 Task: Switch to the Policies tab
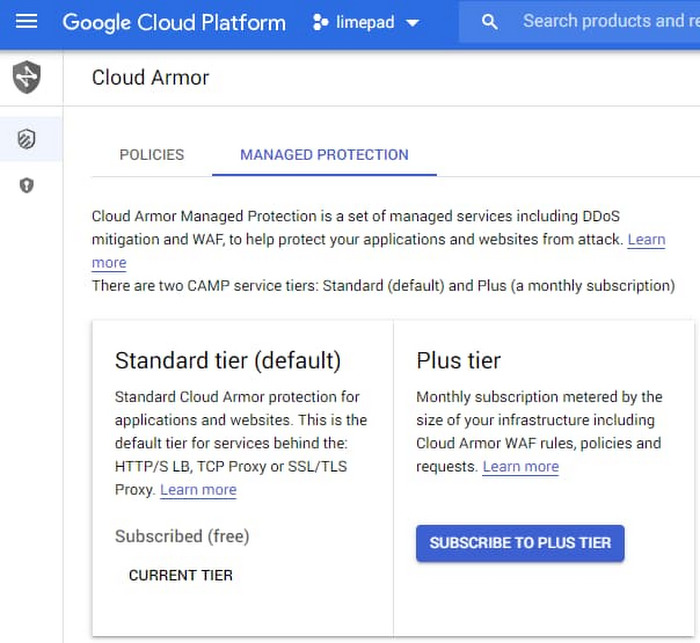[x=152, y=155]
